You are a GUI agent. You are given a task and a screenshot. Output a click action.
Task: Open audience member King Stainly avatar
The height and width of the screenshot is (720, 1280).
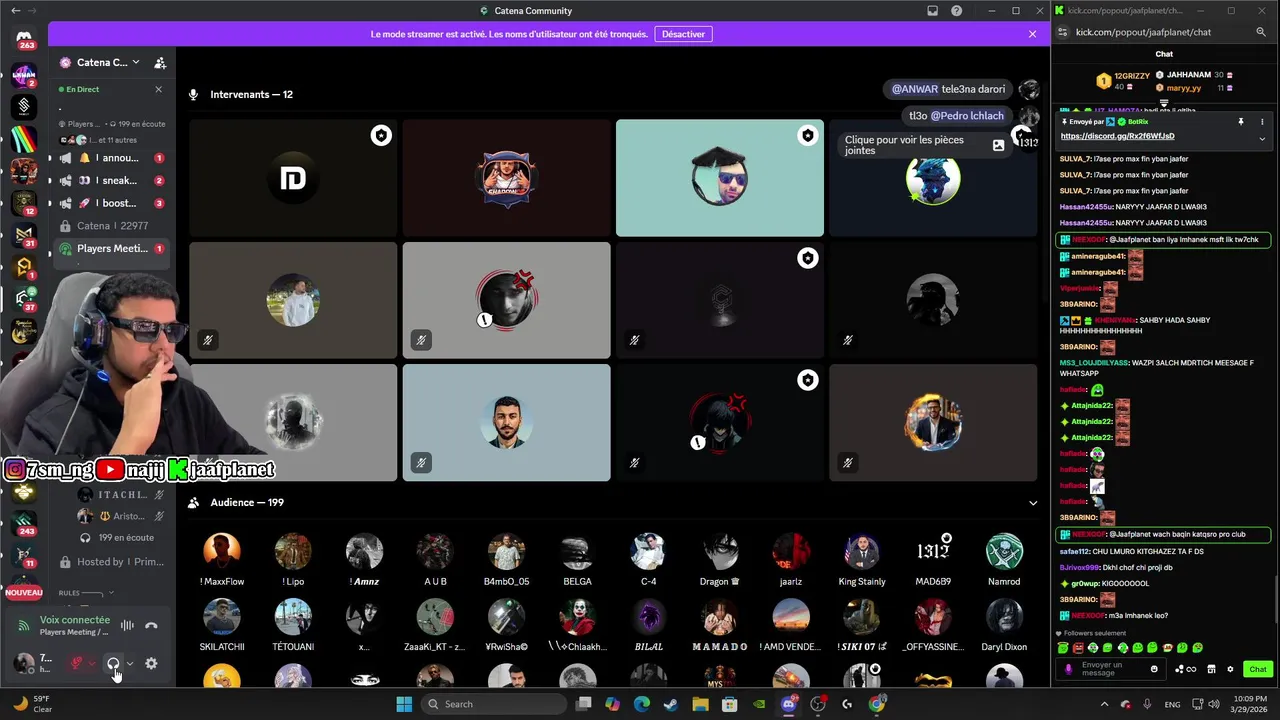[x=861, y=552]
